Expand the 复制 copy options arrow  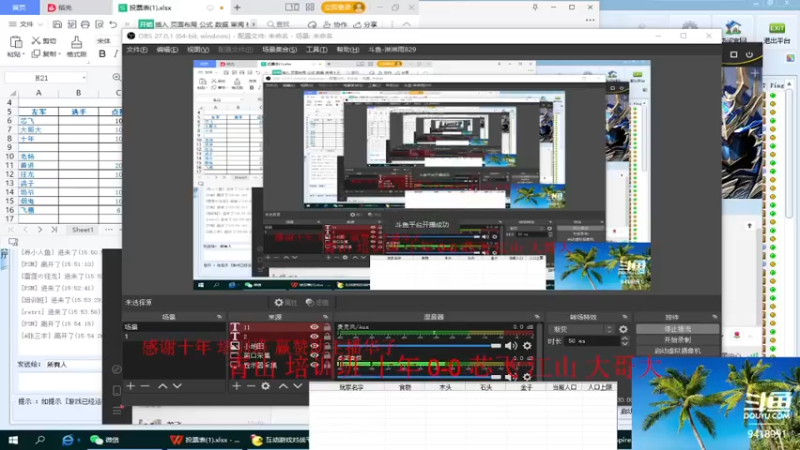point(59,54)
